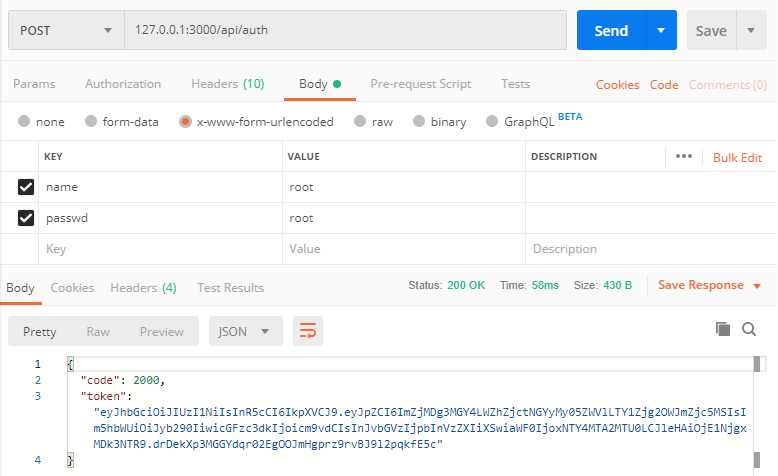778x476 pixels.
Task: Open search in response magnifier icon
Action: tap(749, 329)
